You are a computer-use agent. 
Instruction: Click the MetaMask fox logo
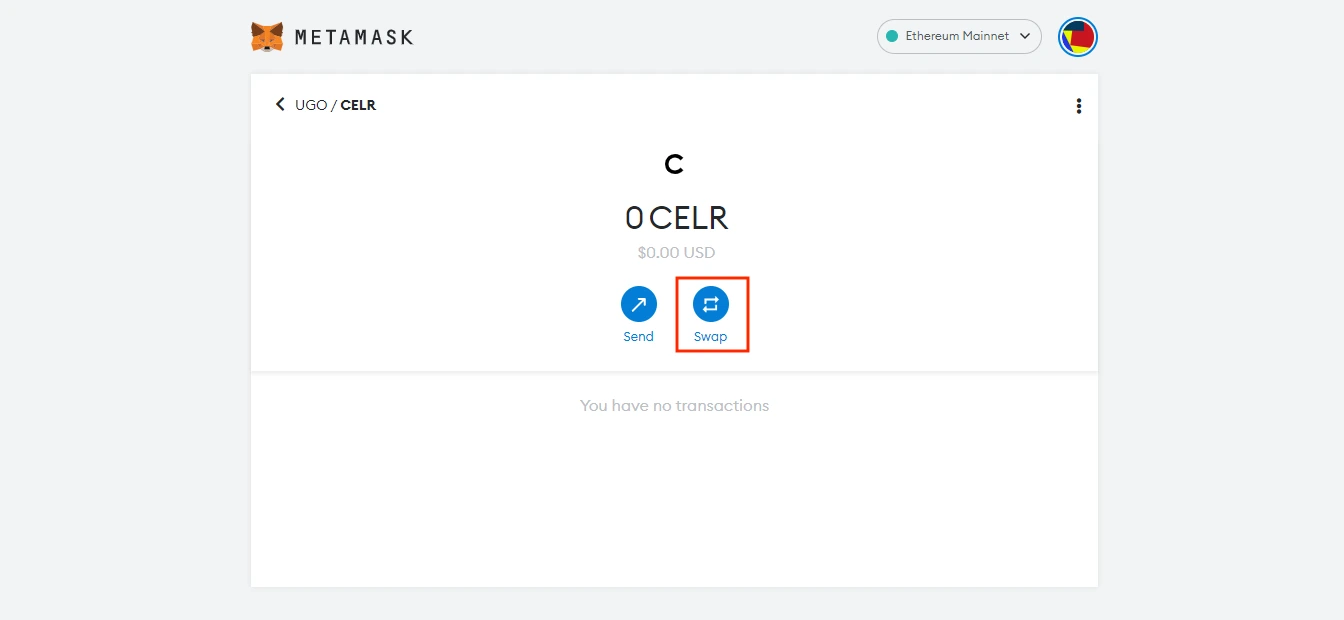pyautogui.click(x=266, y=37)
